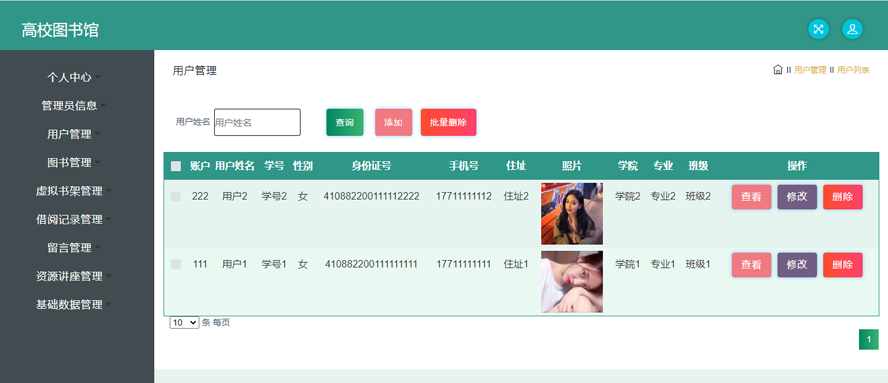Viewport: 888px width, 383px height.
Task: Edit 用户2 with the 修改 button
Action: 797,197
